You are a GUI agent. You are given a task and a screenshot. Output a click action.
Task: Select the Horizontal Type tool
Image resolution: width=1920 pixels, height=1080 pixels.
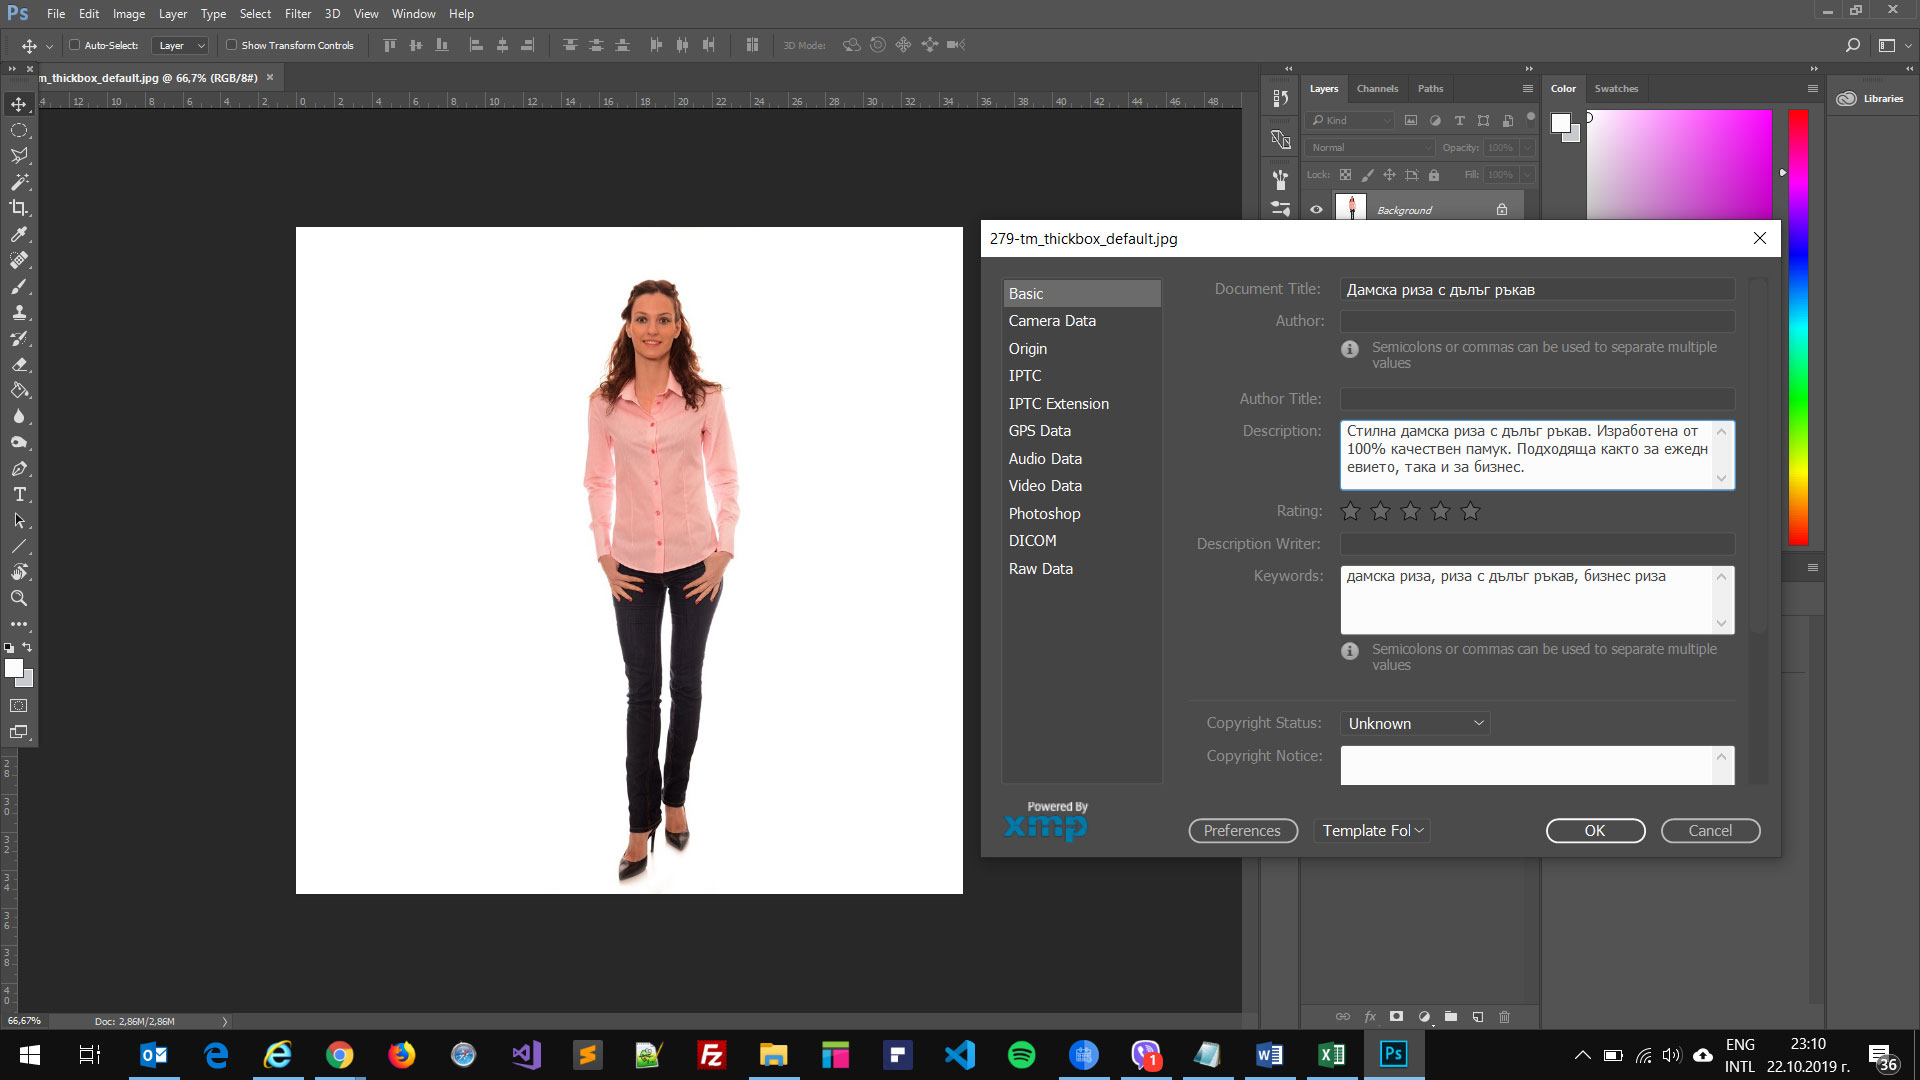click(19, 494)
